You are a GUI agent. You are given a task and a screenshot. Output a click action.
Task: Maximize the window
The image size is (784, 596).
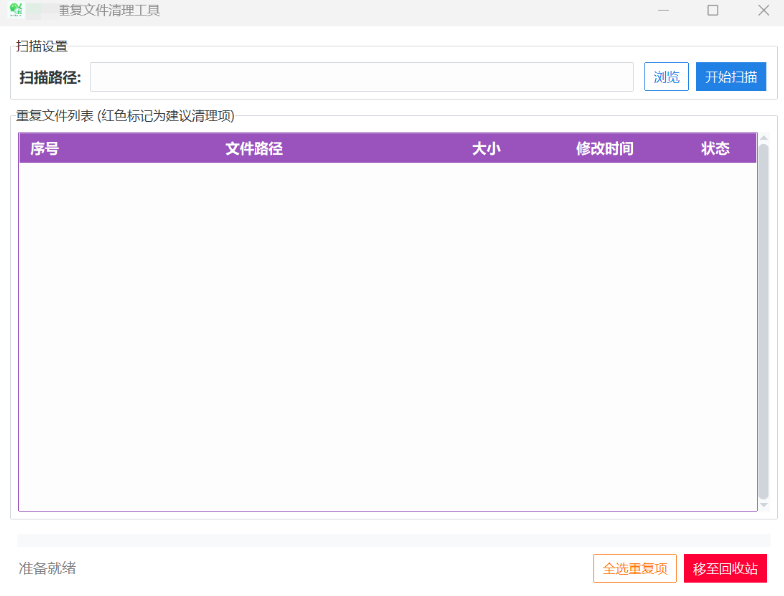(712, 10)
